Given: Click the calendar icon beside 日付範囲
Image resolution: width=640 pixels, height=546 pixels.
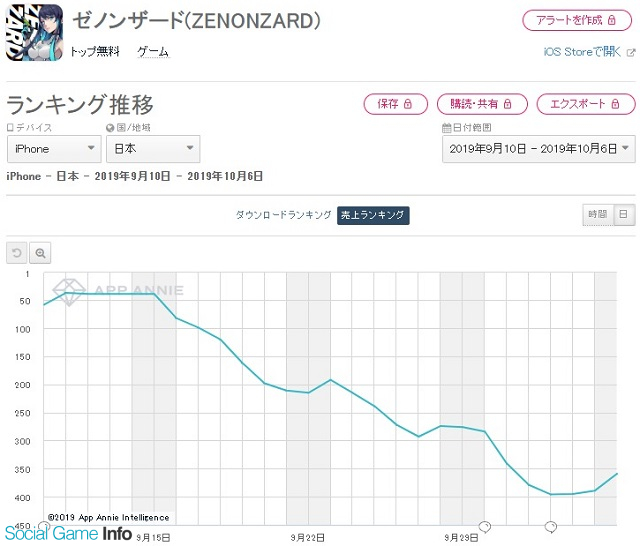Looking at the screenshot, I should point(447,128).
